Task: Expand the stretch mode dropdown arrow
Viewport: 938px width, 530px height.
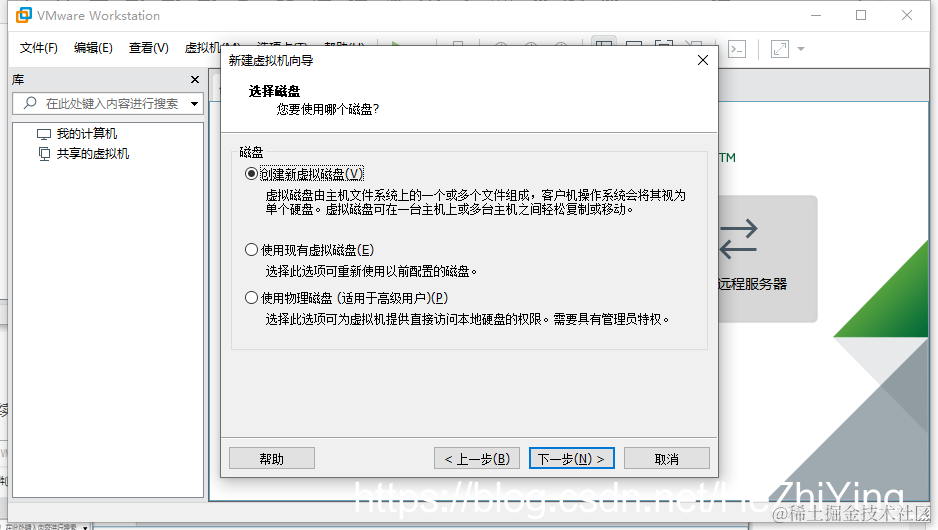Action: [801, 49]
